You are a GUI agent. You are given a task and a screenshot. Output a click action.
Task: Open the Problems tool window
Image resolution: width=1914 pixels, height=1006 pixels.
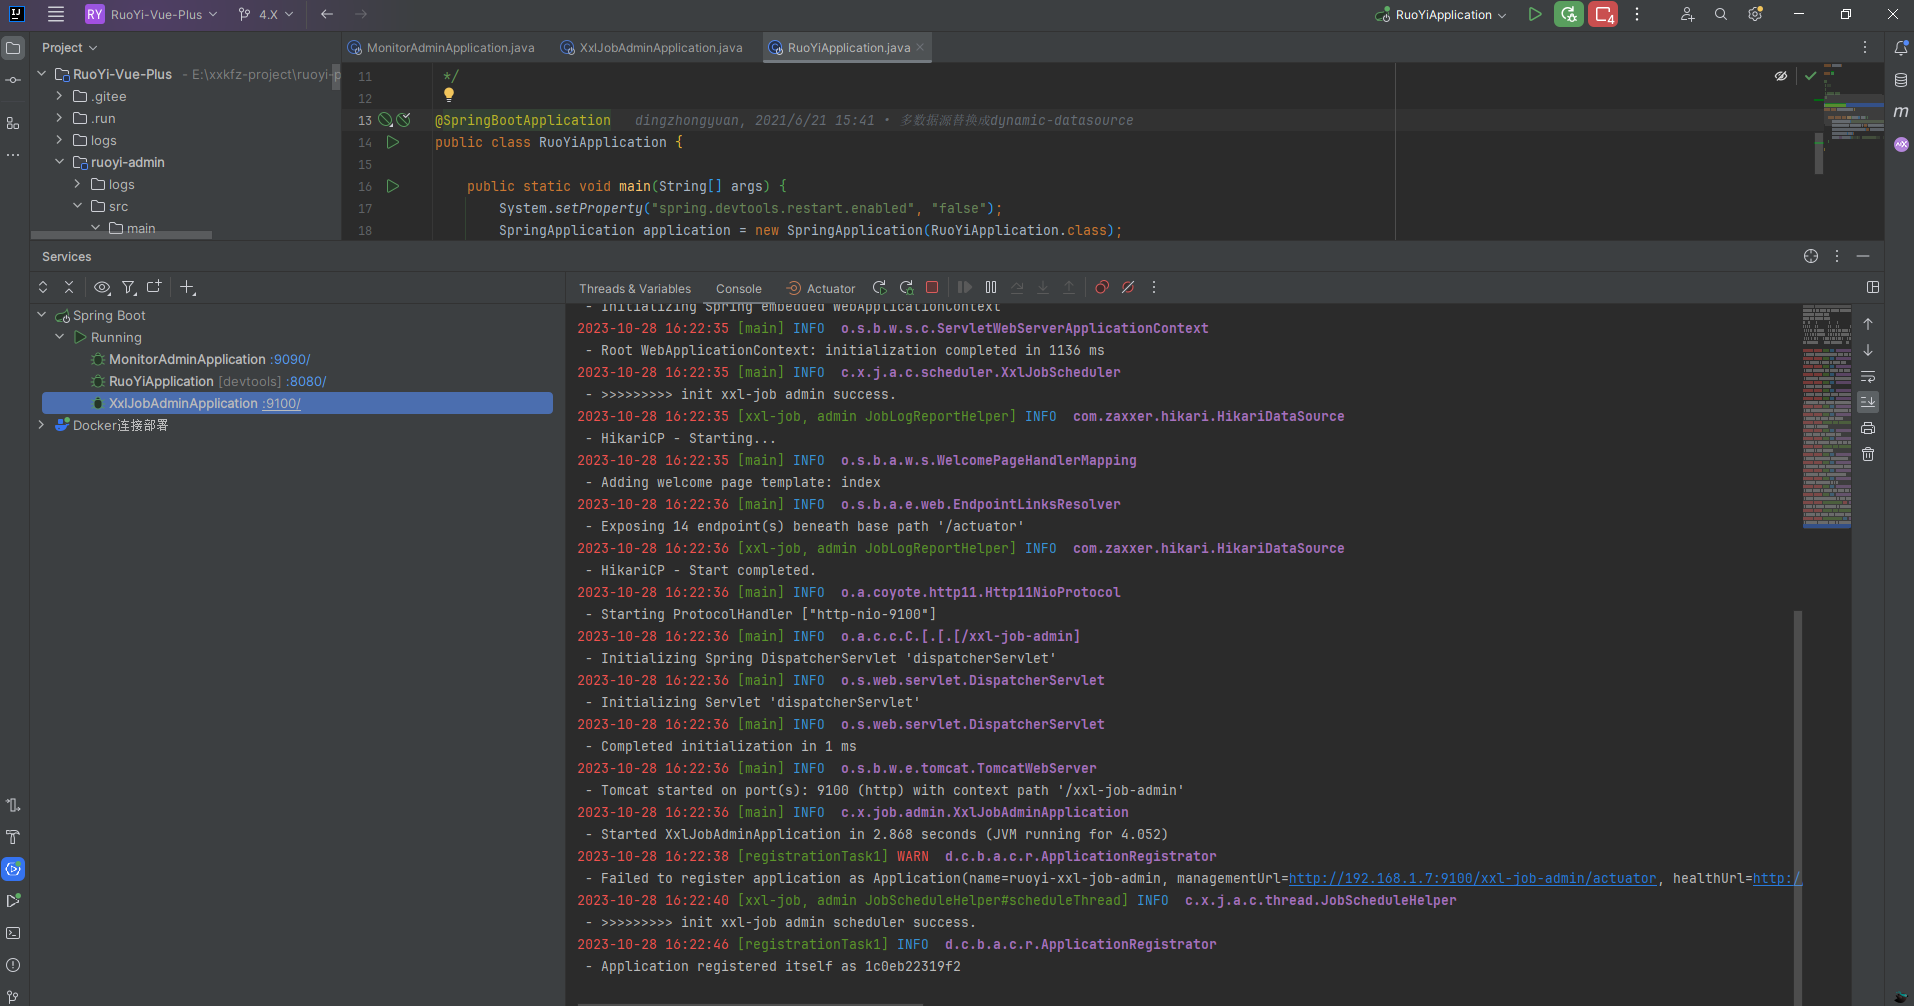[x=13, y=965]
